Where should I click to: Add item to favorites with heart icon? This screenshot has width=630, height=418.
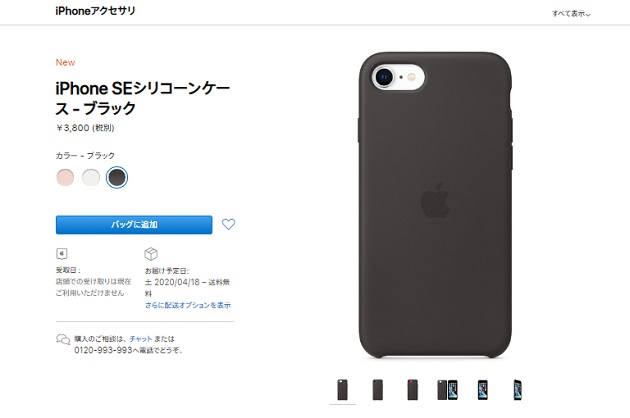click(x=228, y=224)
